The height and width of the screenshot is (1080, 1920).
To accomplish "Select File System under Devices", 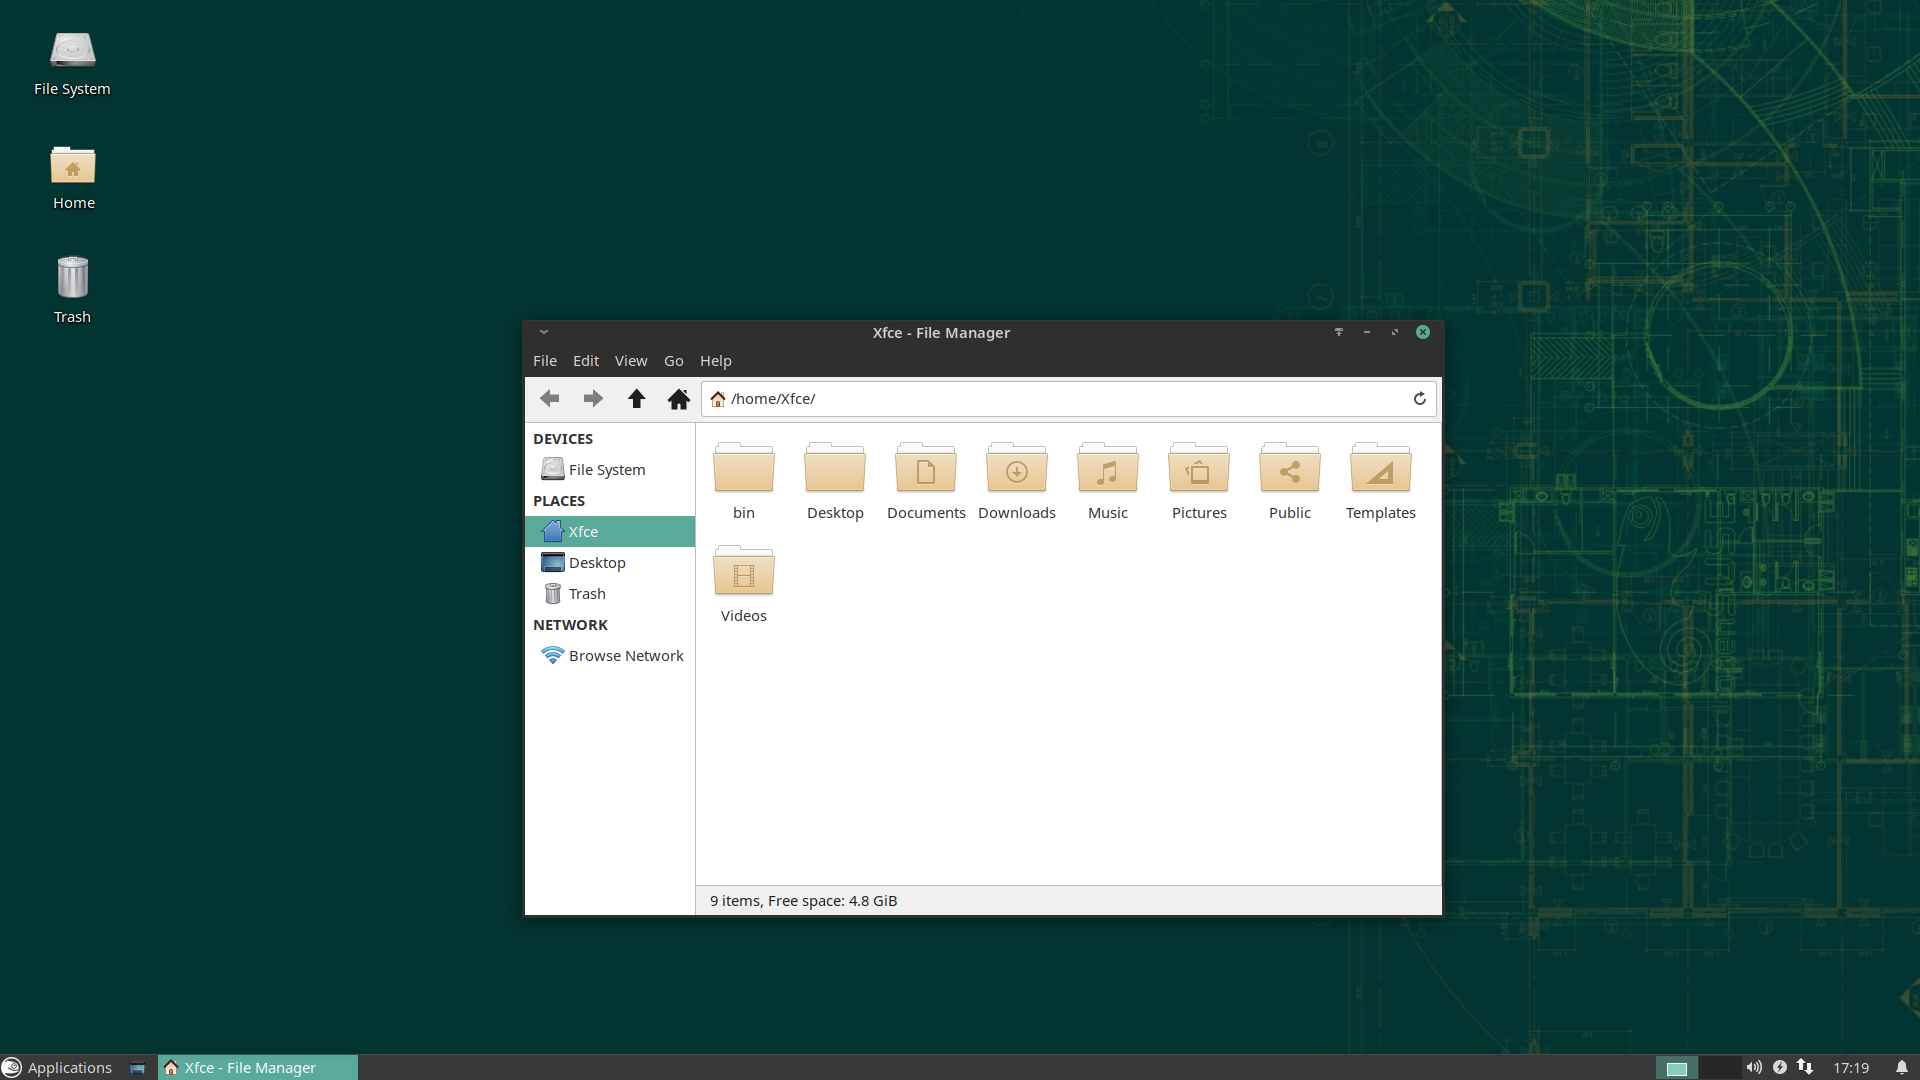I will [606, 470].
